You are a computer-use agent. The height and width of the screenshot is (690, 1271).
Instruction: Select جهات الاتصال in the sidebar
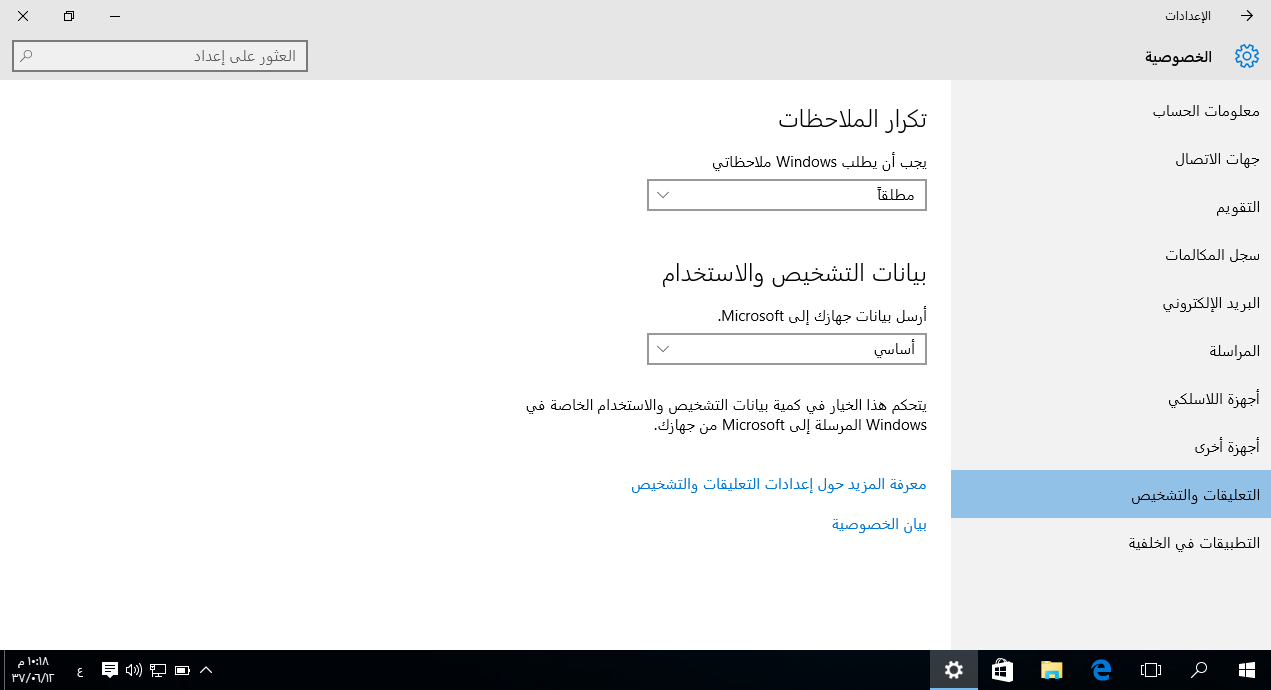click(x=1111, y=159)
